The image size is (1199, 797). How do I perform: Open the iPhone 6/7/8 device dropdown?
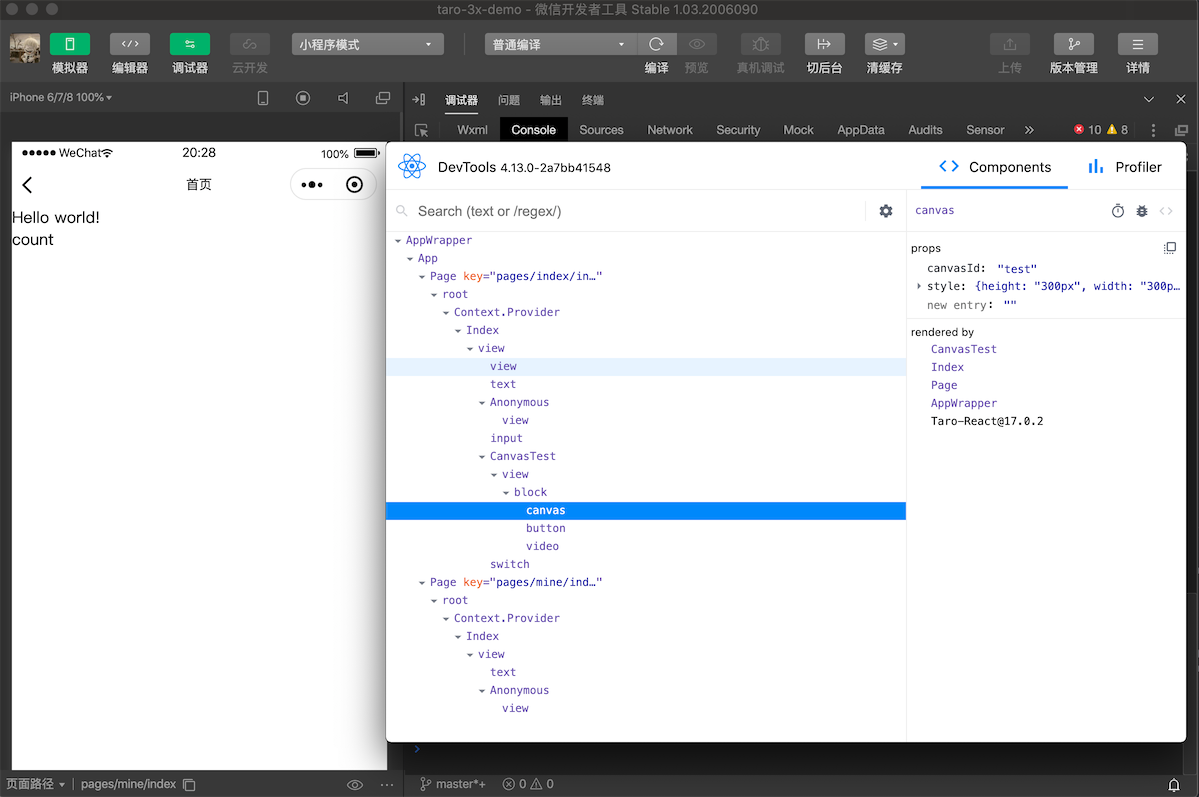pos(60,98)
